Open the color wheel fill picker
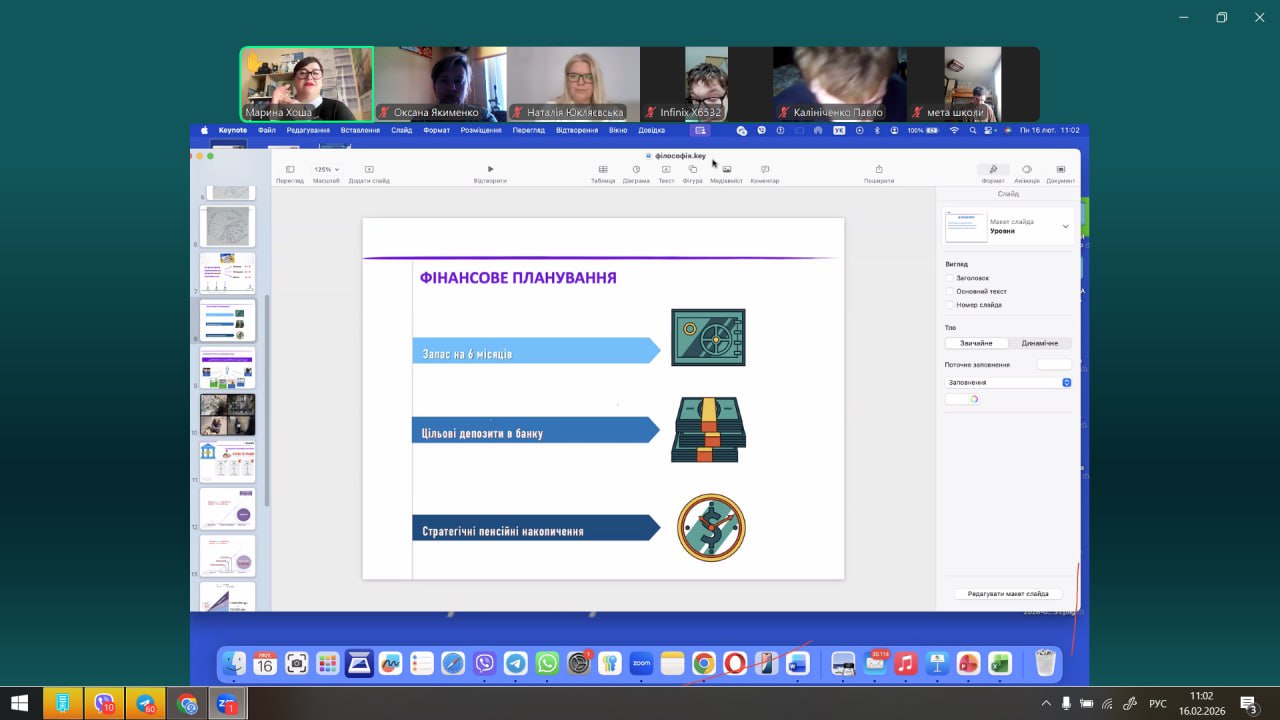The height and width of the screenshot is (720, 1280). click(962, 399)
